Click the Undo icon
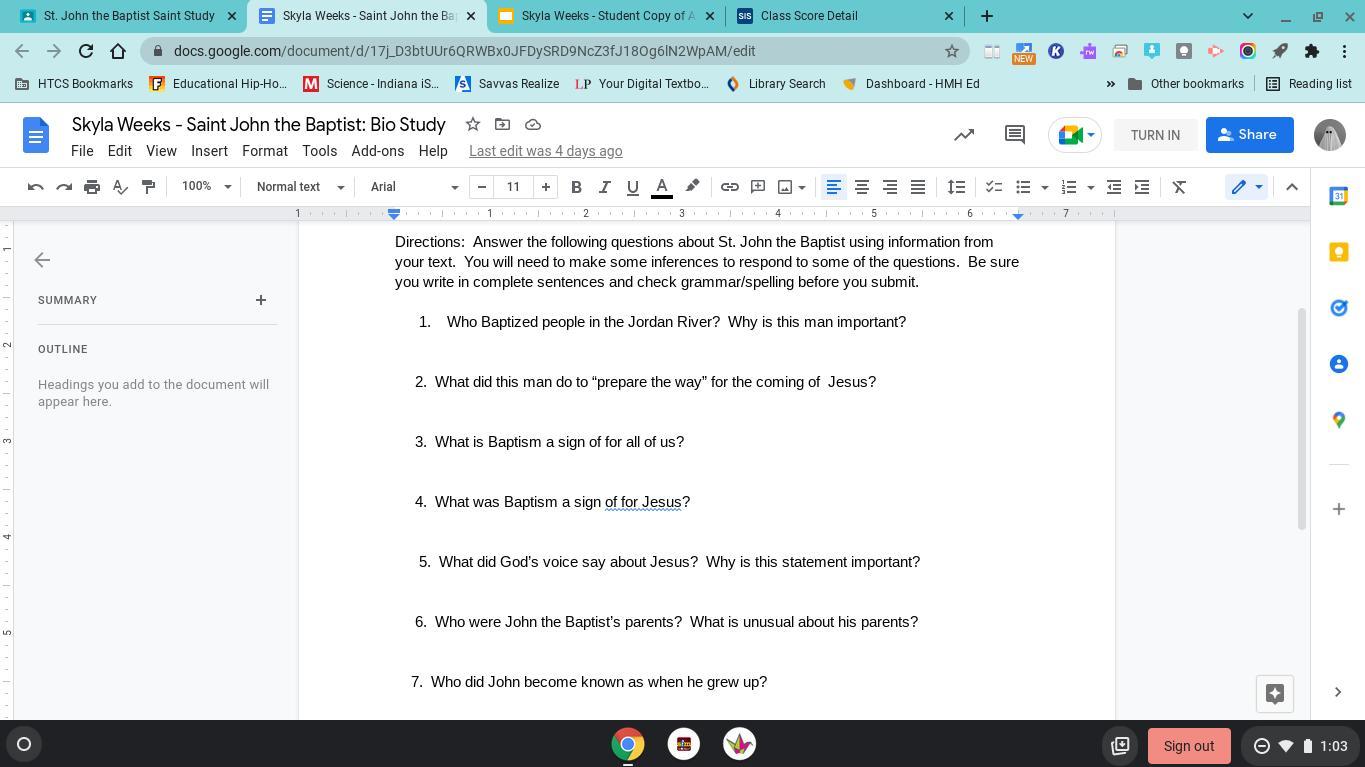1365x767 pixels. [35, 187]
